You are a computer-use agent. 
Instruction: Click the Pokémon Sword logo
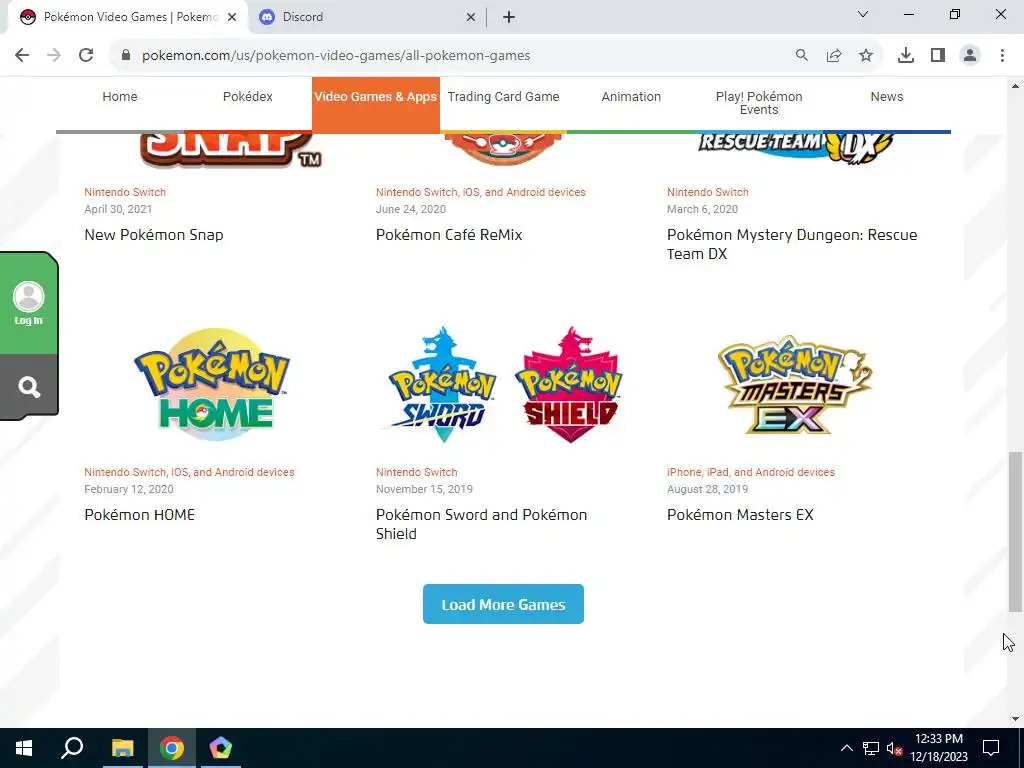[443, 385]
